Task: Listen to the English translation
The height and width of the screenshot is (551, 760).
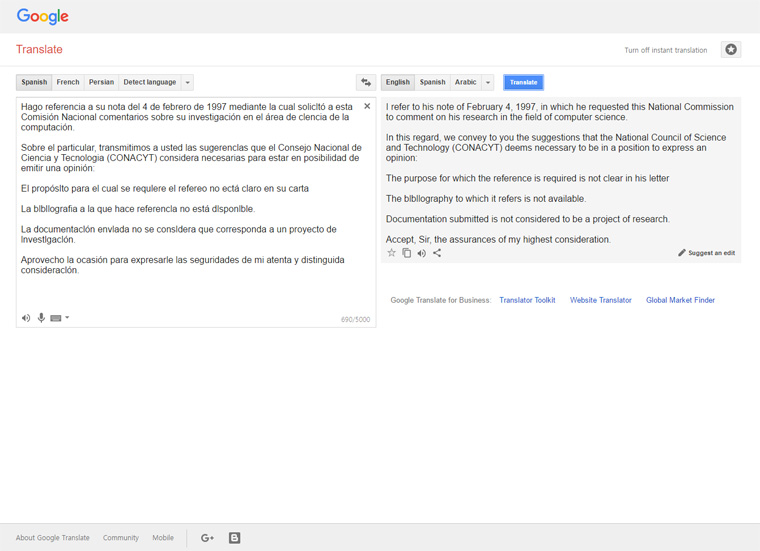Action: pos(422,253)
